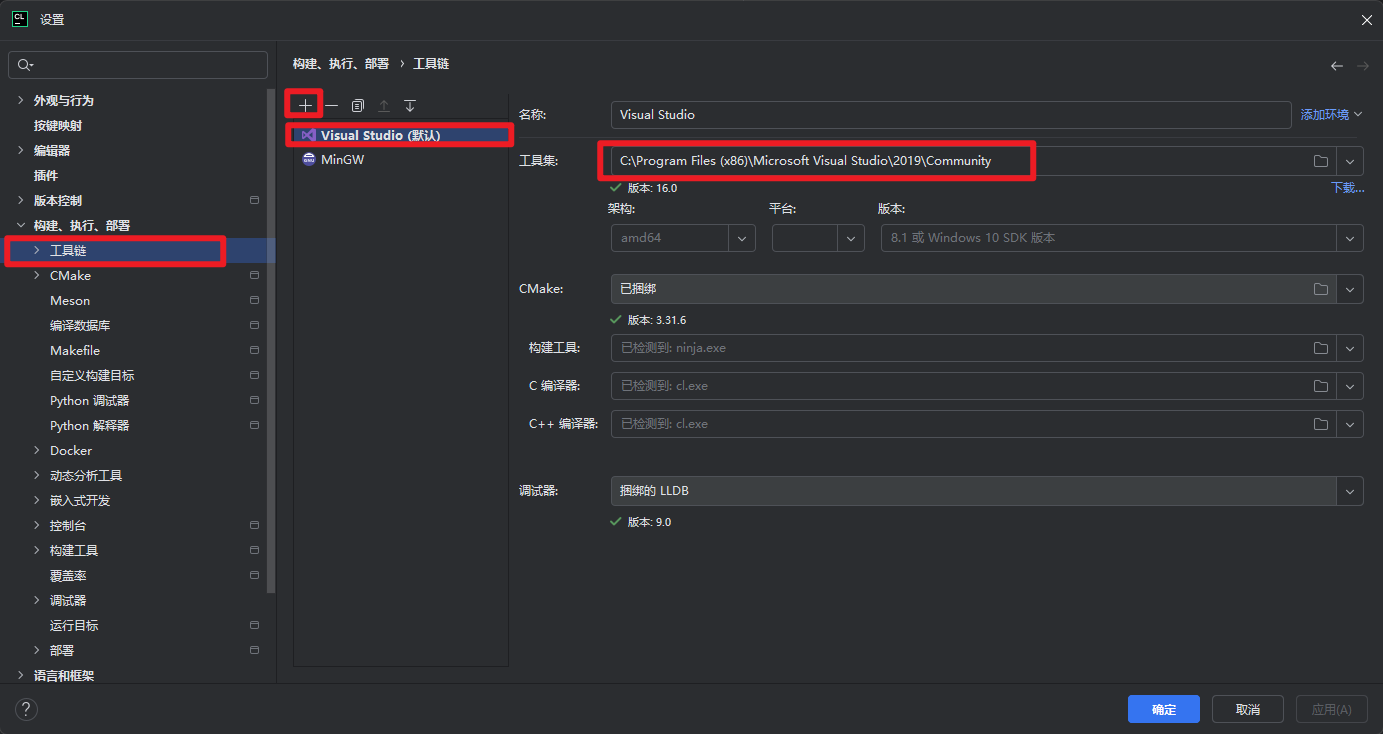This screenshot has height=734, width=1383.
Task: Expand 编辑器 tree node
Action: click(21, 151)
